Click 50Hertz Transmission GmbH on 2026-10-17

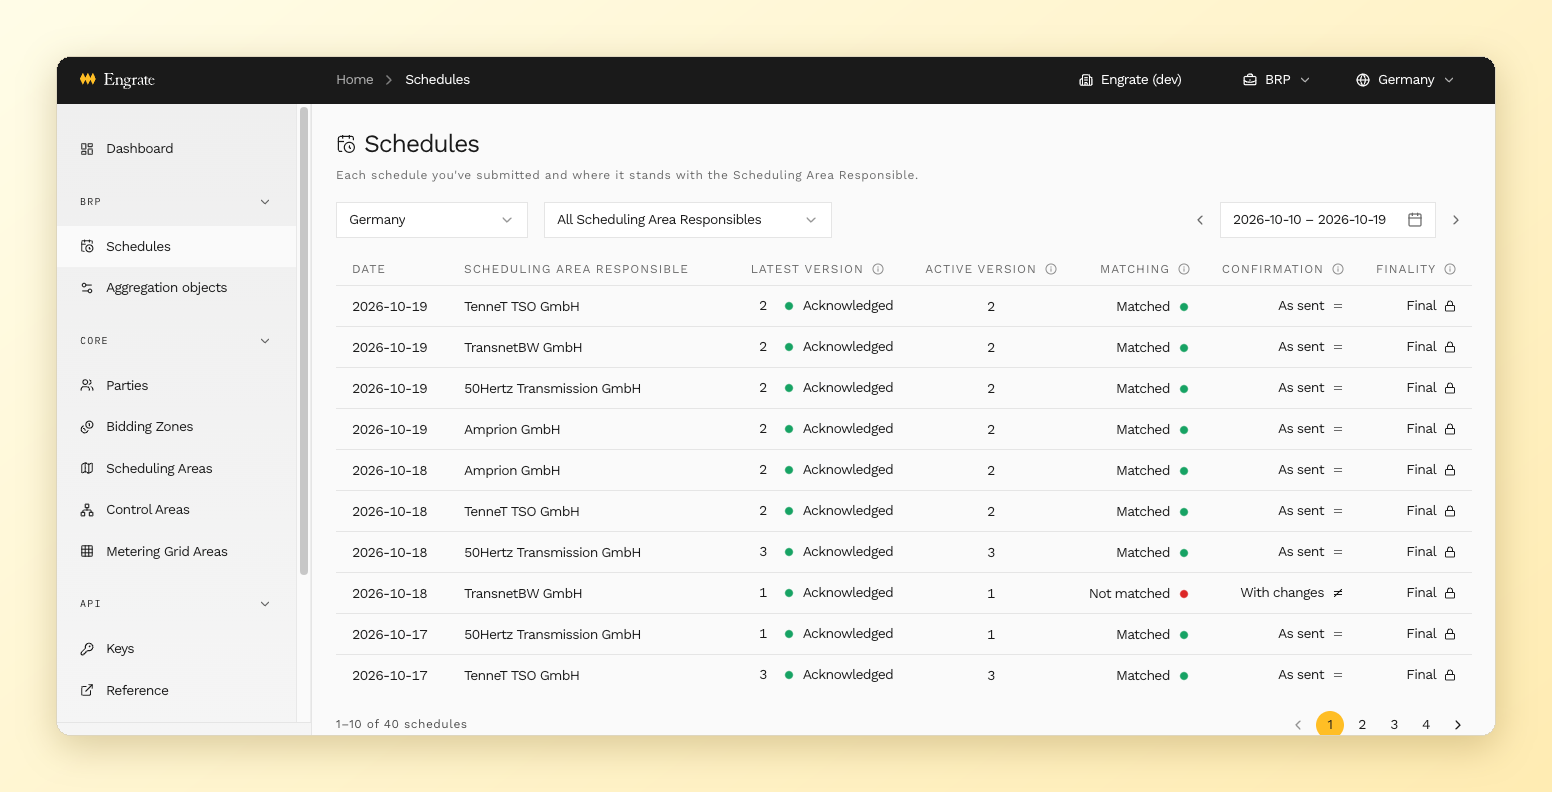pos(552,635)
